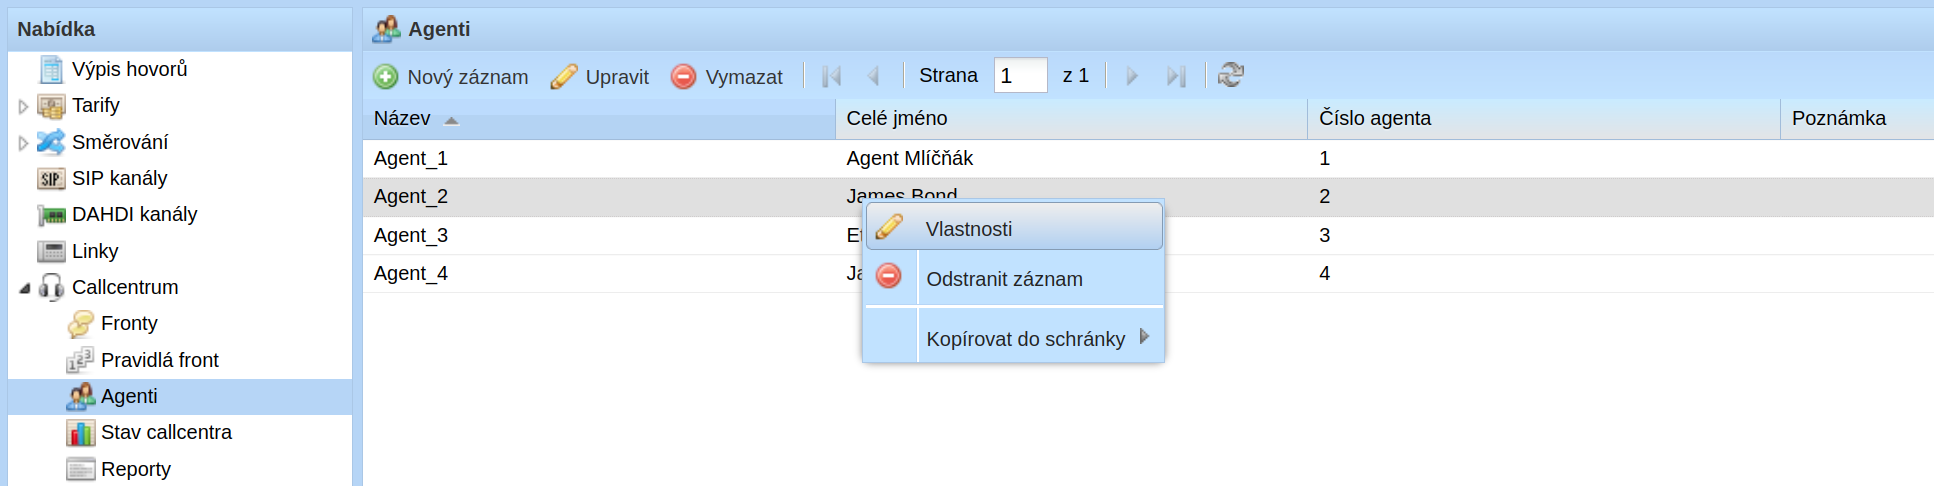The height and width of the screenshot is (486, 1934).
Task: Click the Směrování arrows icon
Action: pos(51,142)
